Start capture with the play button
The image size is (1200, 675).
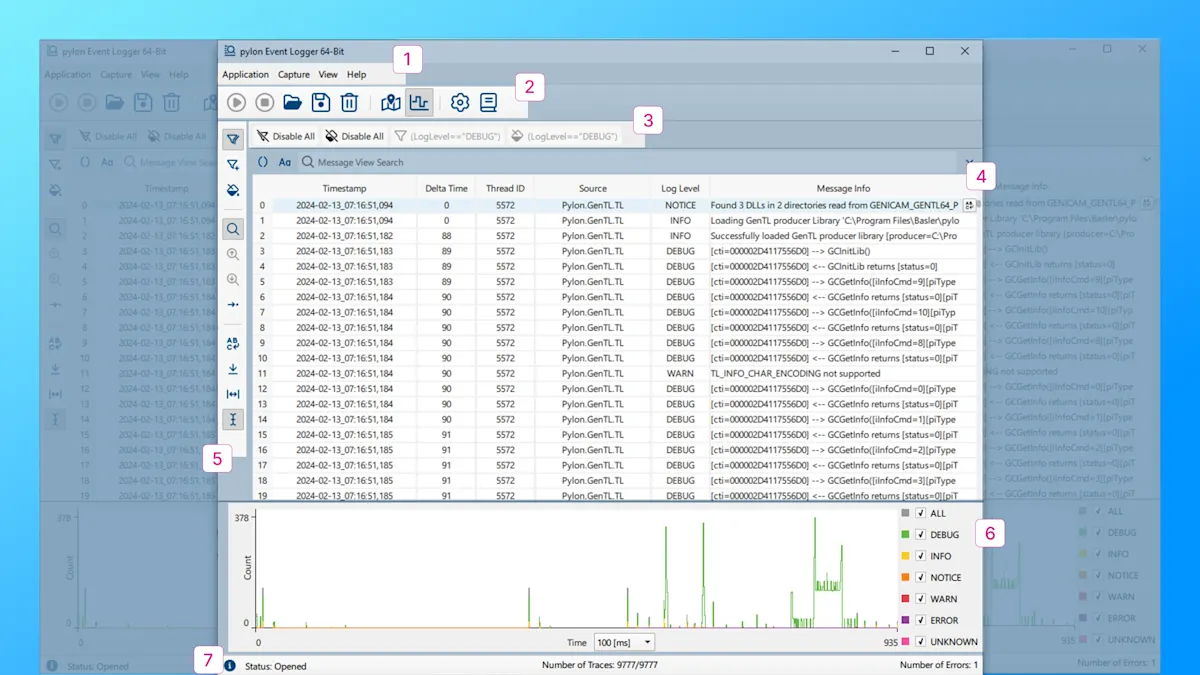237,102
